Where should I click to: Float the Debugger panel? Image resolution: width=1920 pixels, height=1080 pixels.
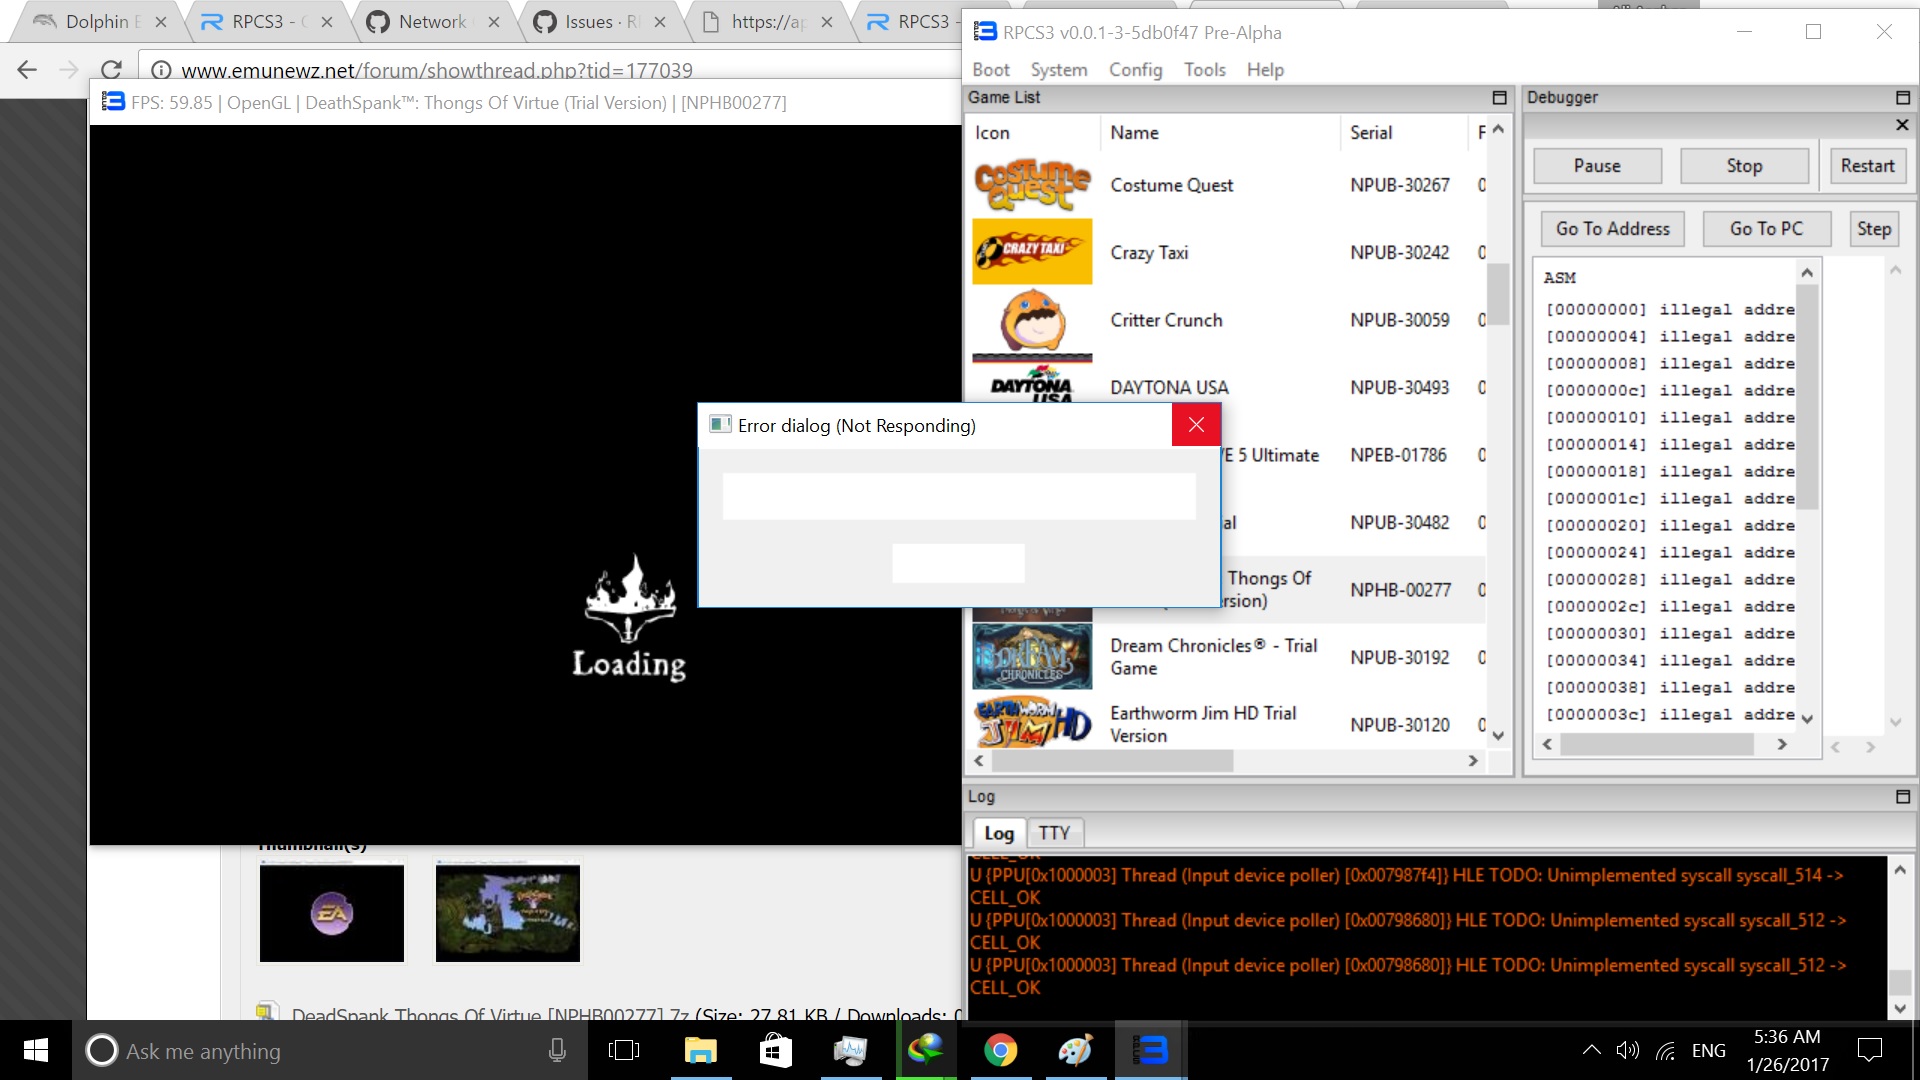click(1902, 97)
